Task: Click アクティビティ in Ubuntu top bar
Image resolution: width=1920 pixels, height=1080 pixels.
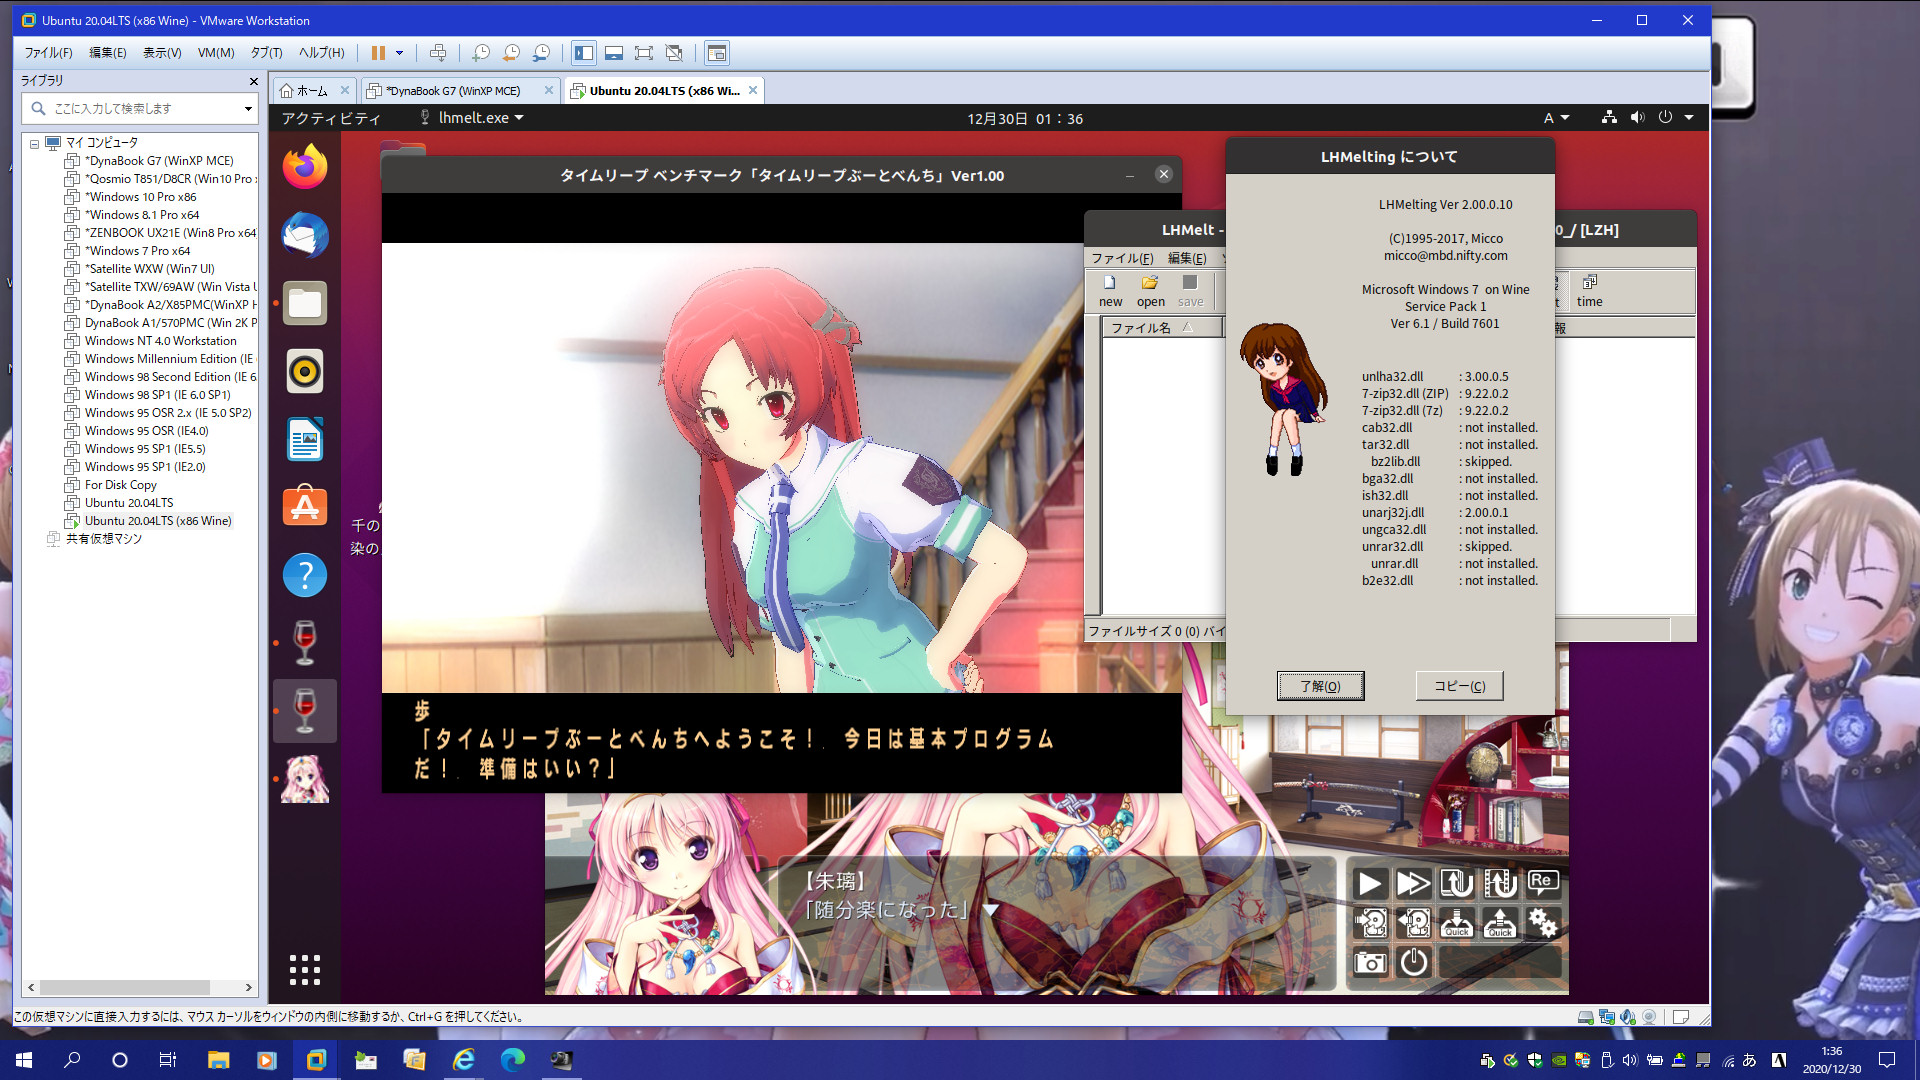Action: click(331, 118)
